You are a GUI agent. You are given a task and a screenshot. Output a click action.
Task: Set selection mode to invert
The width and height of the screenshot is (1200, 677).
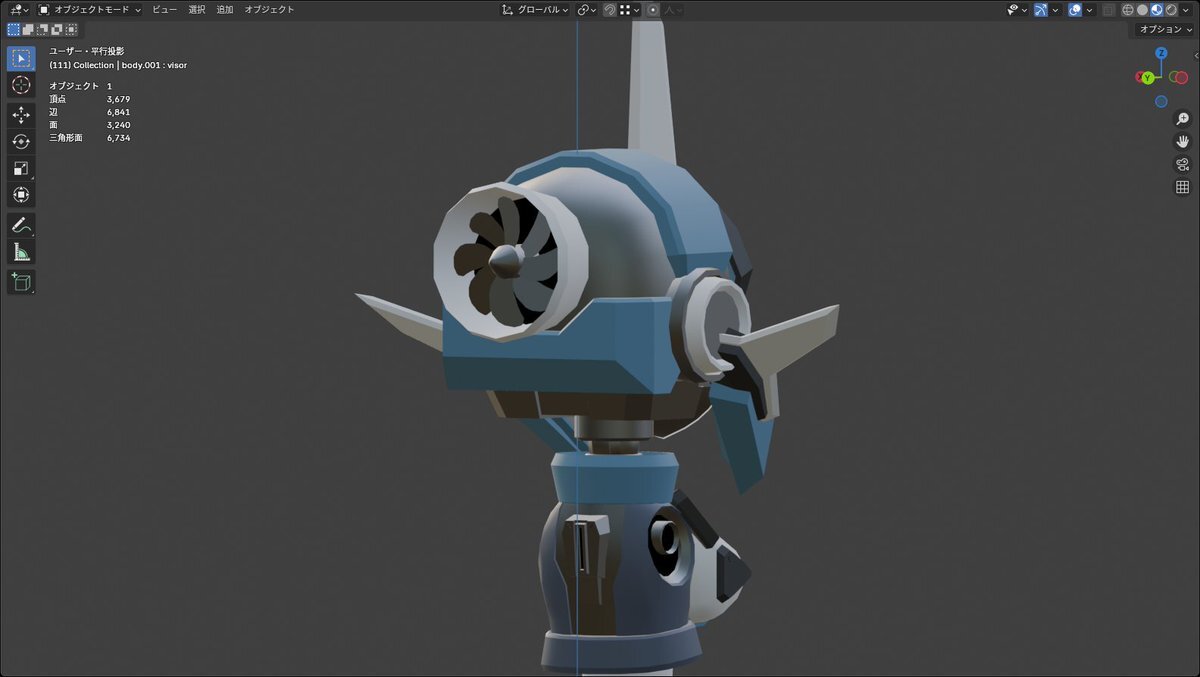click(56, 30)
